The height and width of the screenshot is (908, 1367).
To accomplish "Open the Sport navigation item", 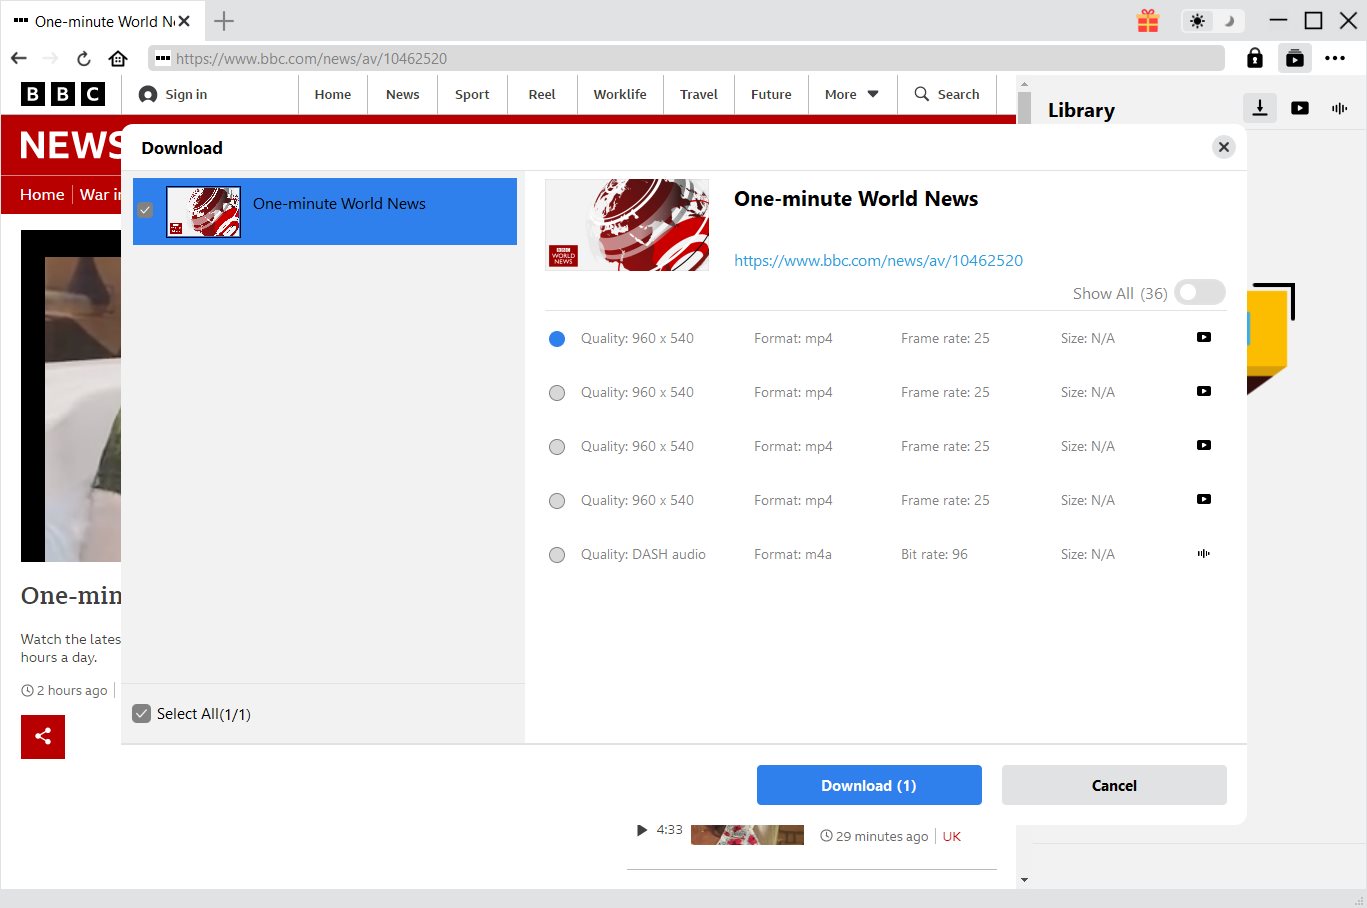I will click(472, 95).
